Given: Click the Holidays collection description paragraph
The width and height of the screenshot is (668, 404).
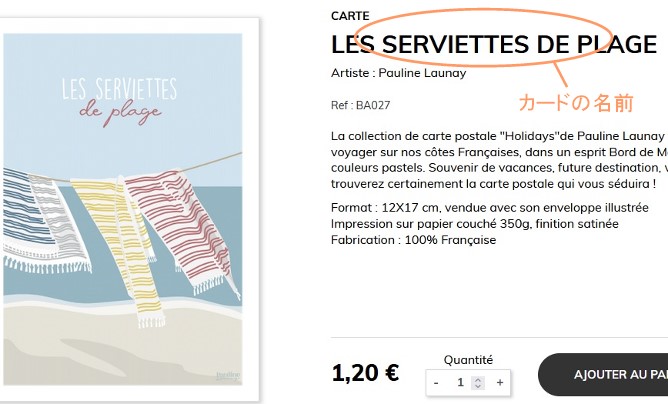Looking at the screenshot, I should (x=497, y=160).
